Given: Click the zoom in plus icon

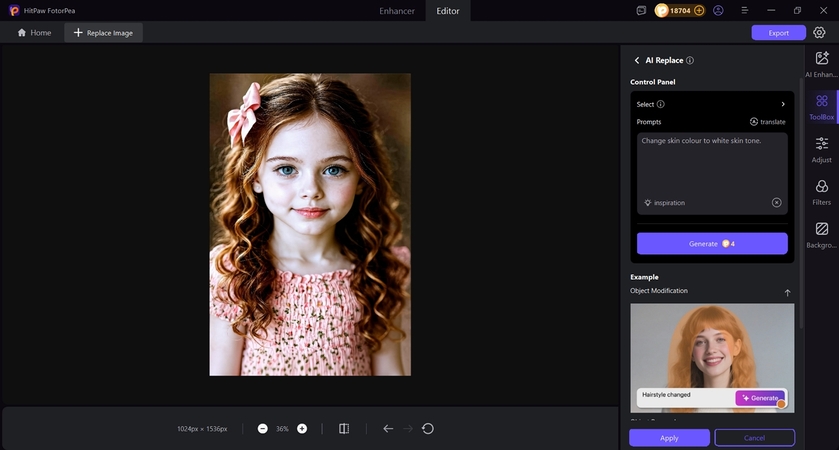Looking at the screenshot, I should point(302,429).
